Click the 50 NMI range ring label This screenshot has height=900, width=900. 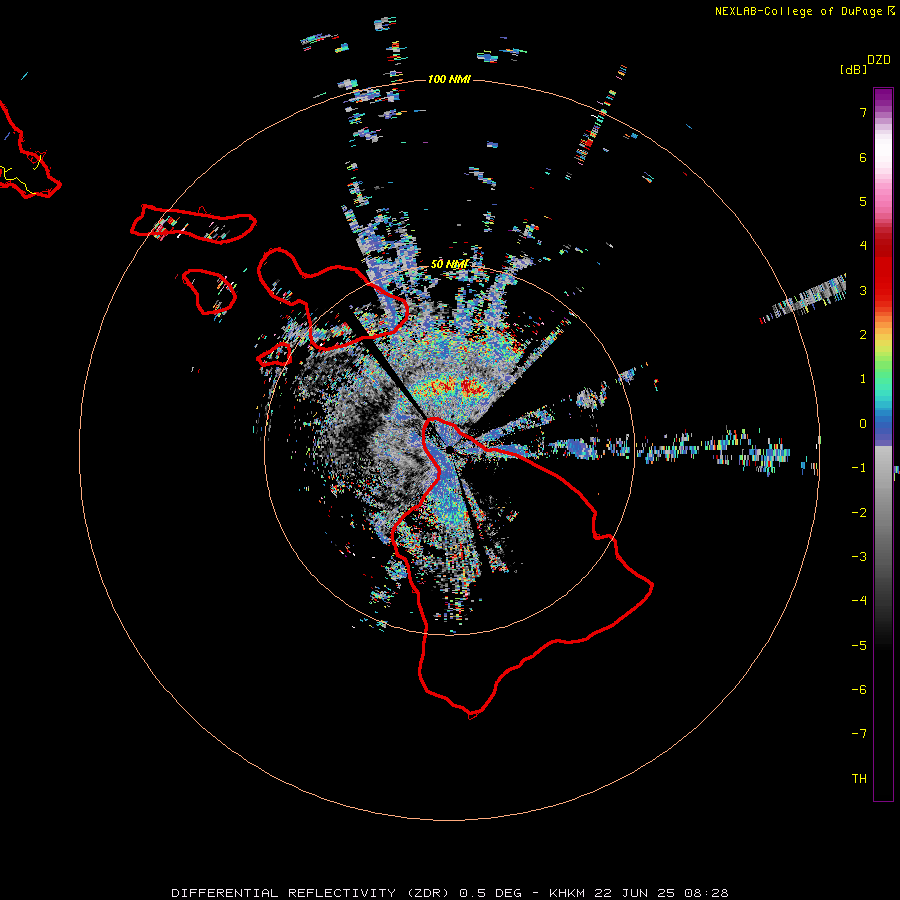click(449, 264)
